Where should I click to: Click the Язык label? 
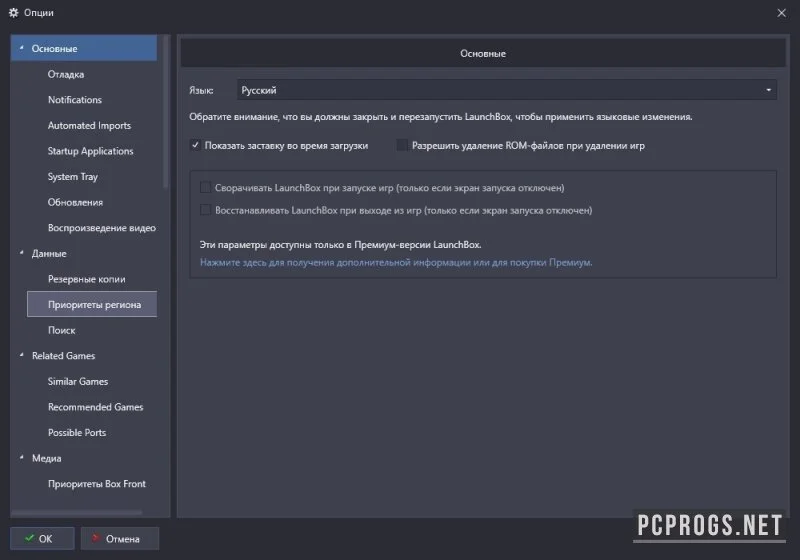pos(201,90)
